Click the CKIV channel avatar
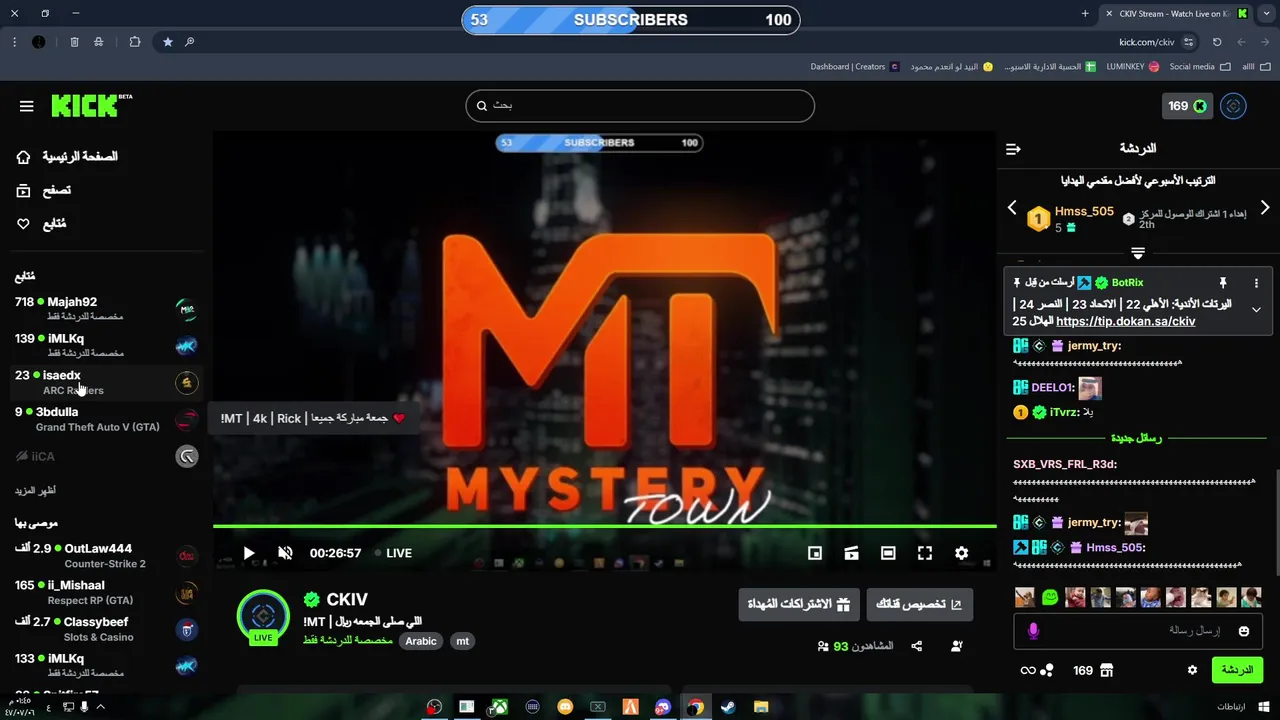 [263, 616]
